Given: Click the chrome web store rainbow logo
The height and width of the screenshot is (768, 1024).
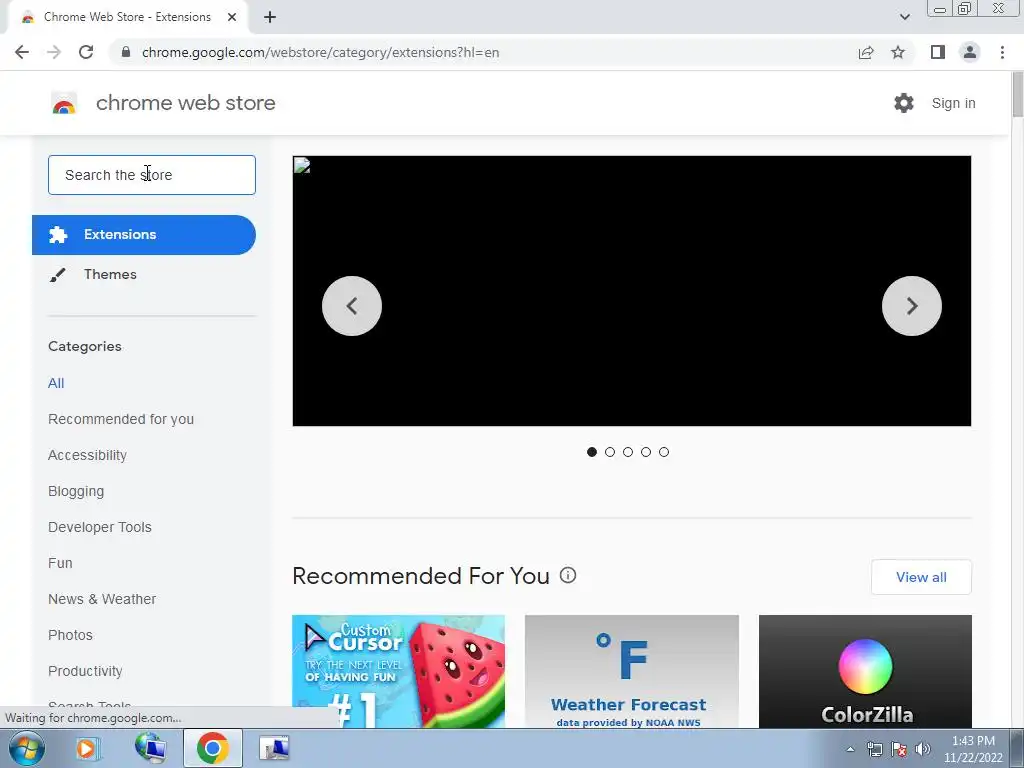Looking at the screenshot, I should pos(64,103).
